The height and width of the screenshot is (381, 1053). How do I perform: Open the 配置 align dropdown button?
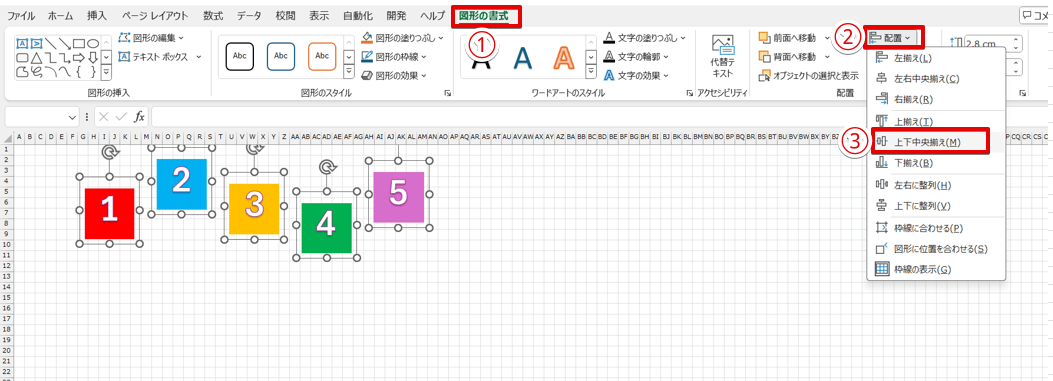tap(893, 38)
